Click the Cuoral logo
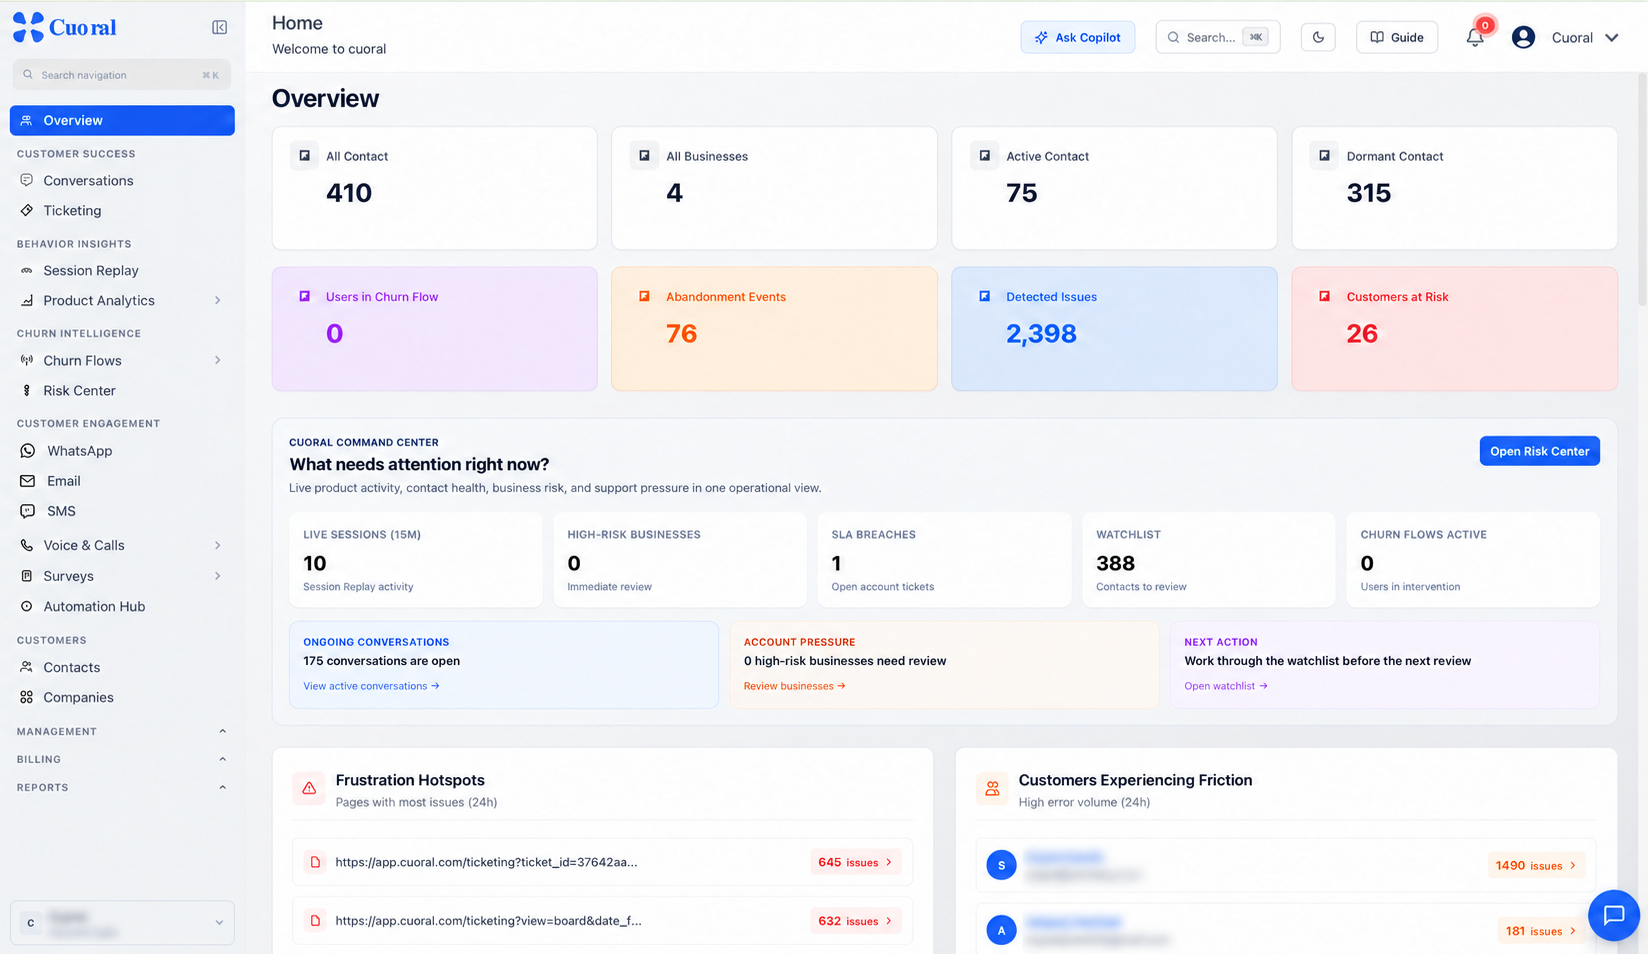This screenshot has width=1648, height=954. point(64,27)
